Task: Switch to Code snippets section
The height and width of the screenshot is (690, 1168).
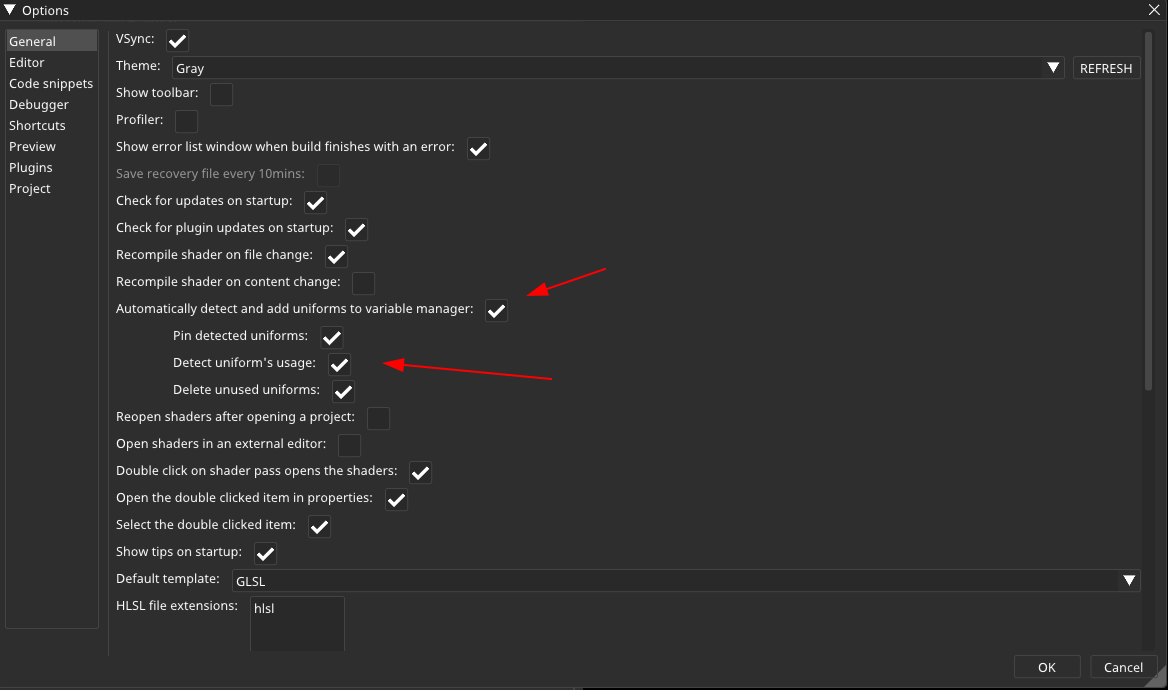Action: (x=51, y=84)
